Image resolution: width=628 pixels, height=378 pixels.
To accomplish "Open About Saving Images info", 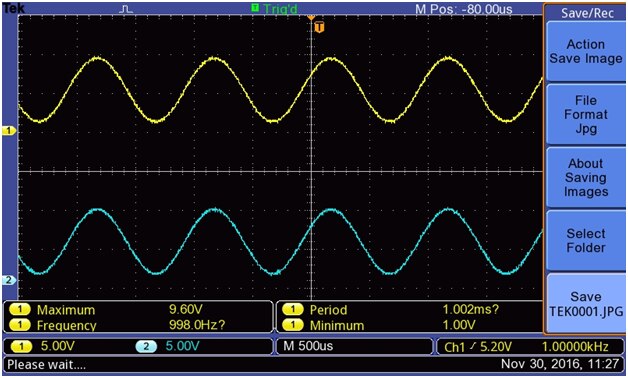I will pos(586,177).
